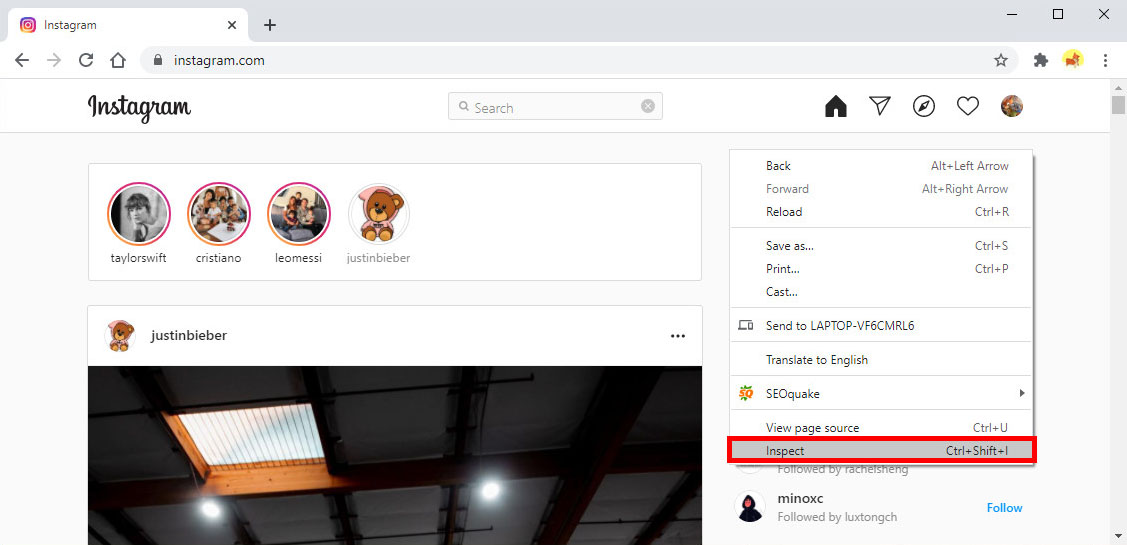Open minoxc profile name
The height and width of the screenshot is (545, 1127).
tap(799, 498)
